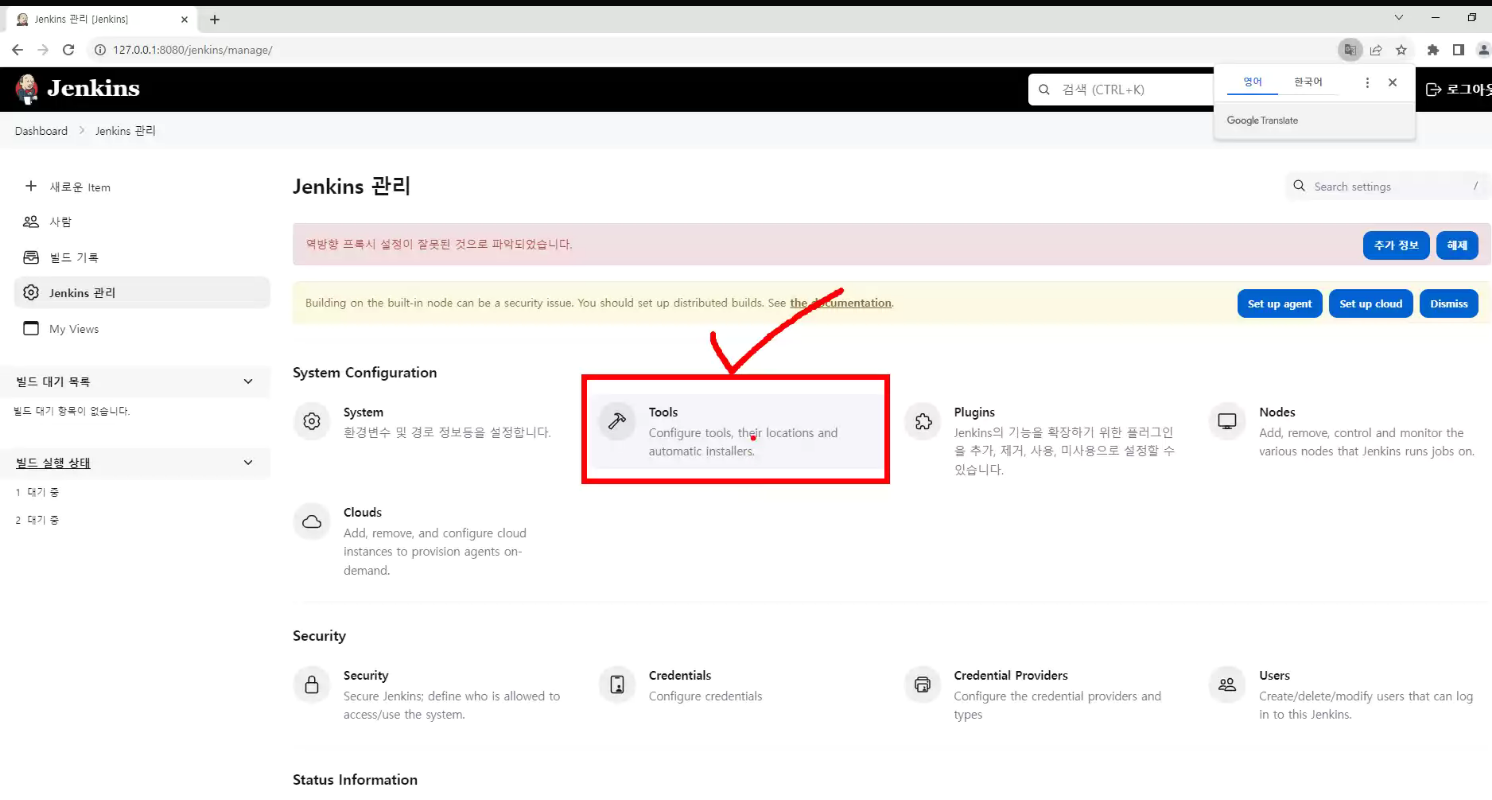The image size is (1492, 800).
Task: Click the 빌드 대기 항목이 없습니다. text
Action: 72,411
